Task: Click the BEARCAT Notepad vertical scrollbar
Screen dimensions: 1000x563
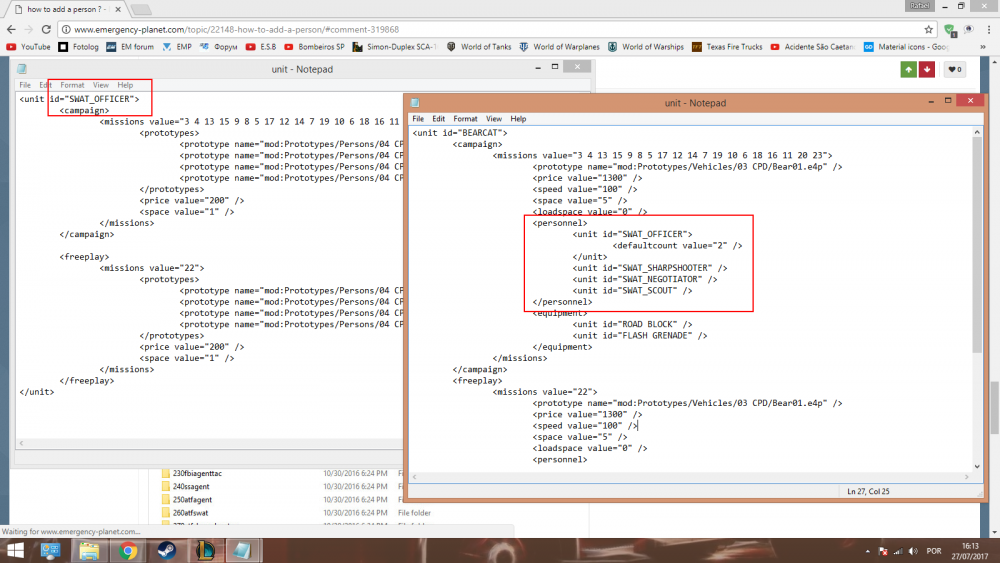Action: tap(976, 250)
